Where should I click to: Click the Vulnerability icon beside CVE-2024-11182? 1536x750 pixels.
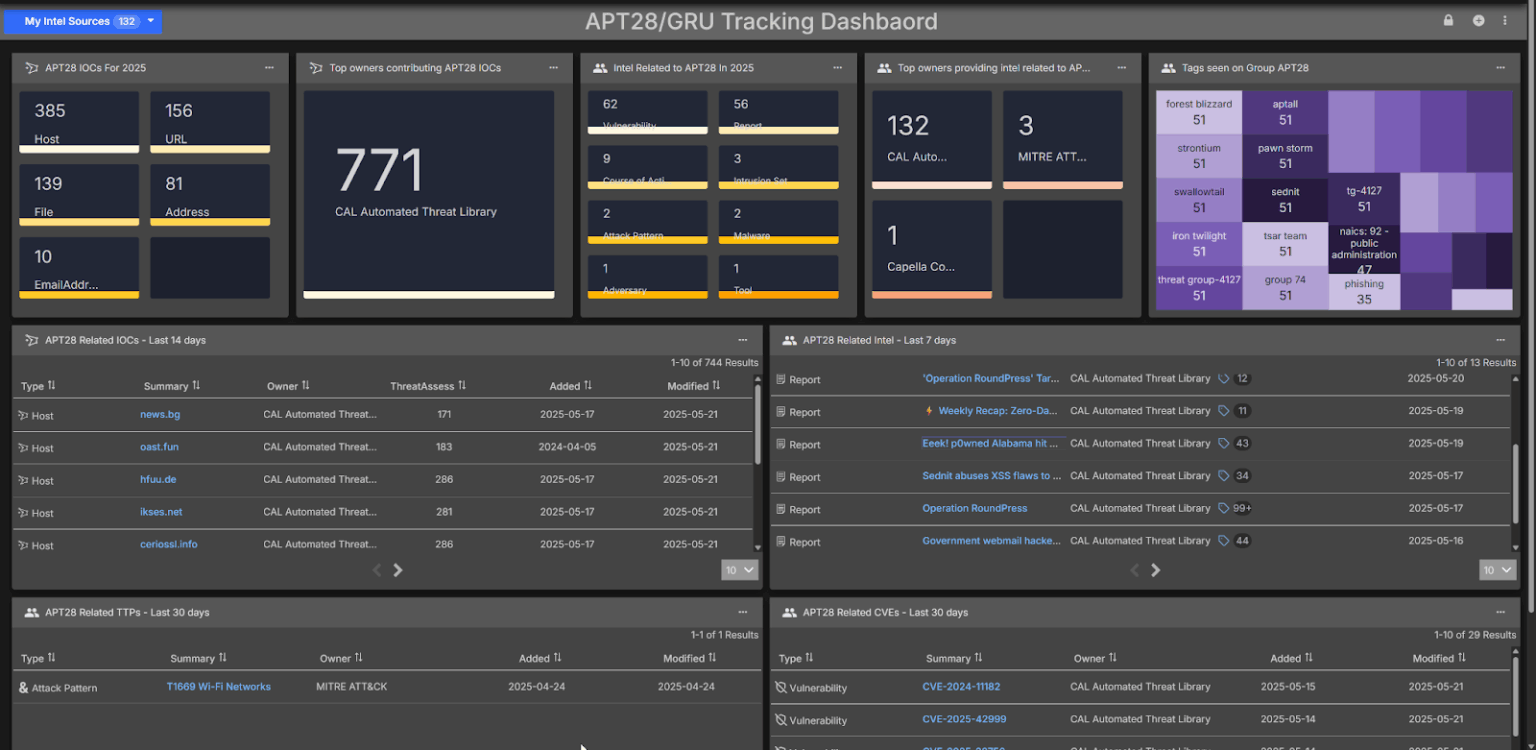pos(782,687)
